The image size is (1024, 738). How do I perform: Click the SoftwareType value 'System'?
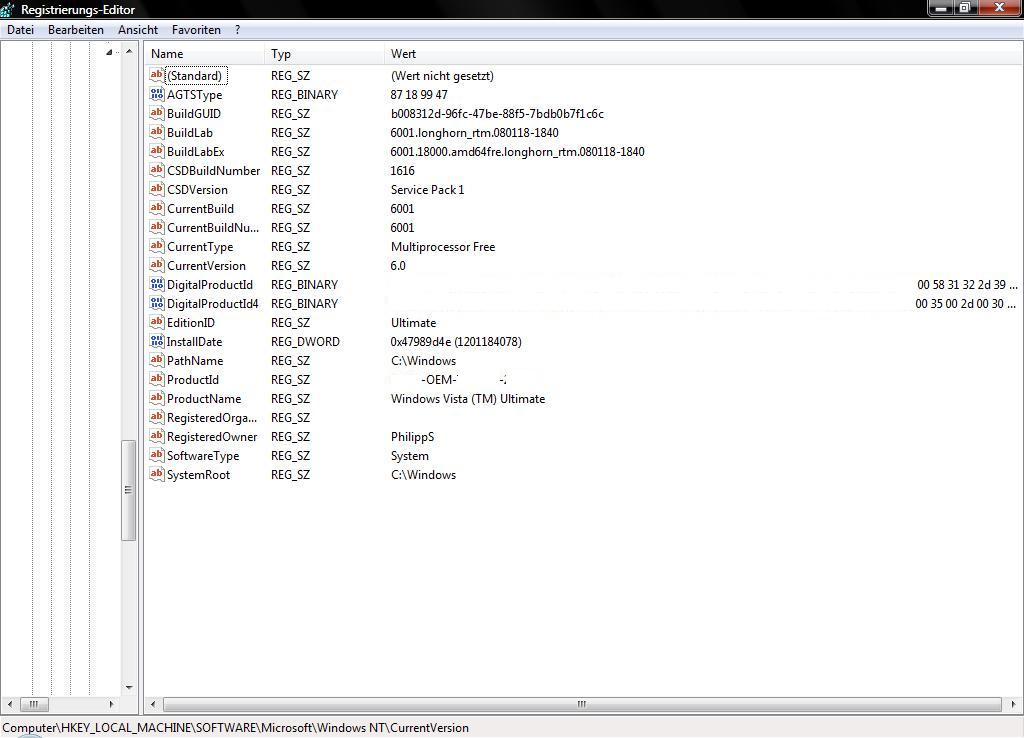(409, 456)
